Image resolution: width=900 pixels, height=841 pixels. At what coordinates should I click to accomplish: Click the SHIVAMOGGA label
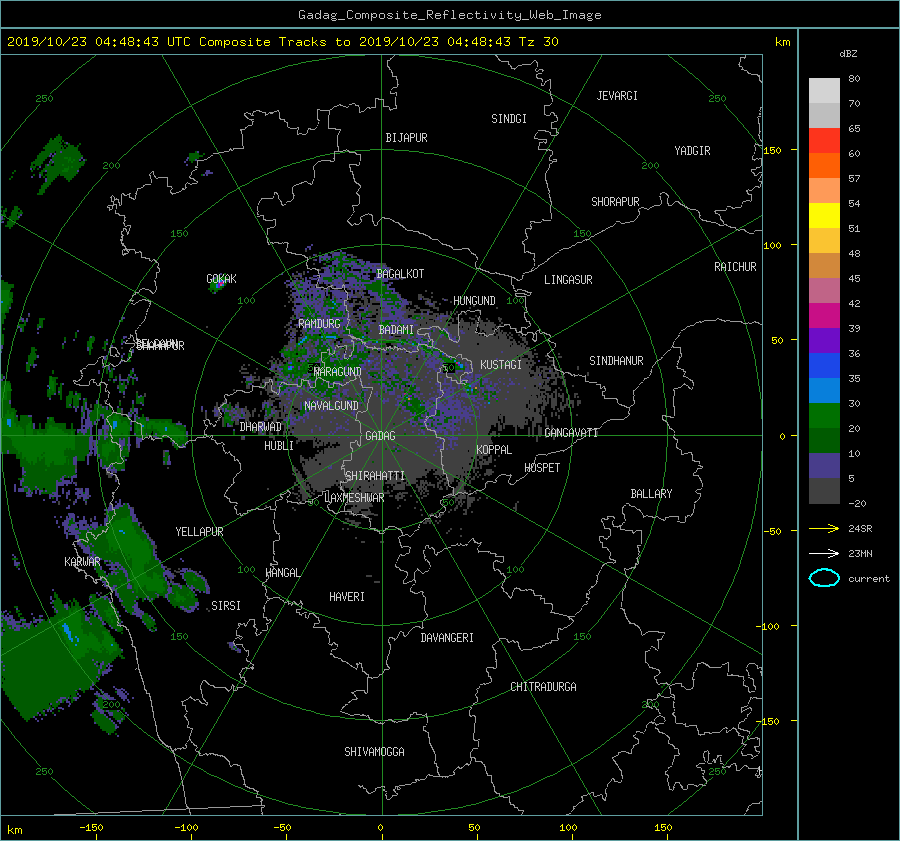click(374, 752)
